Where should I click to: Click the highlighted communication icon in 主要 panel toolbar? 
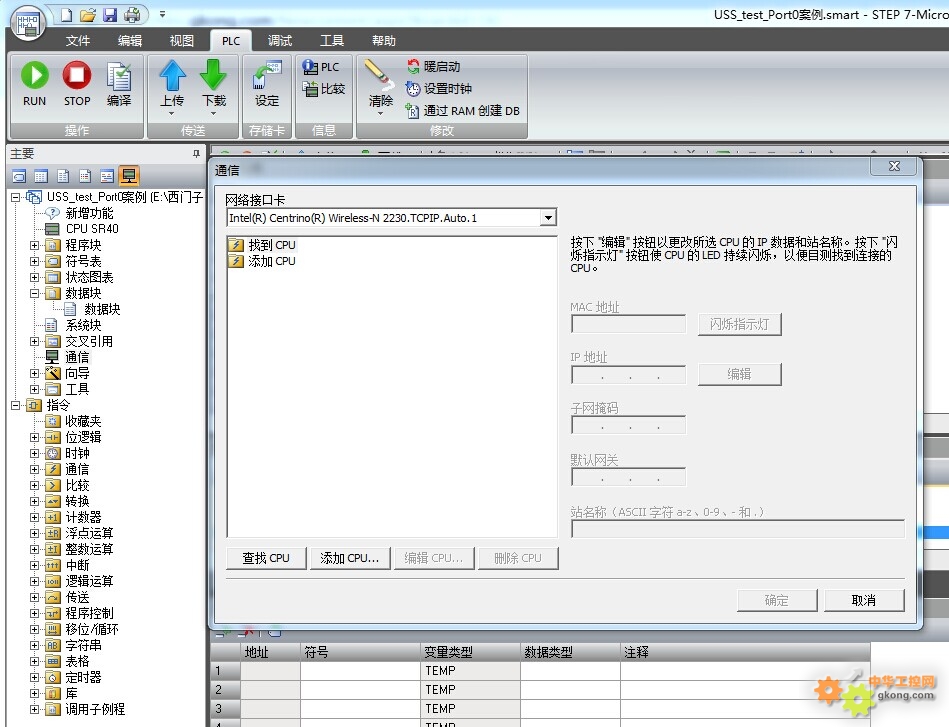pyautogui.click(x=129, y=176)
